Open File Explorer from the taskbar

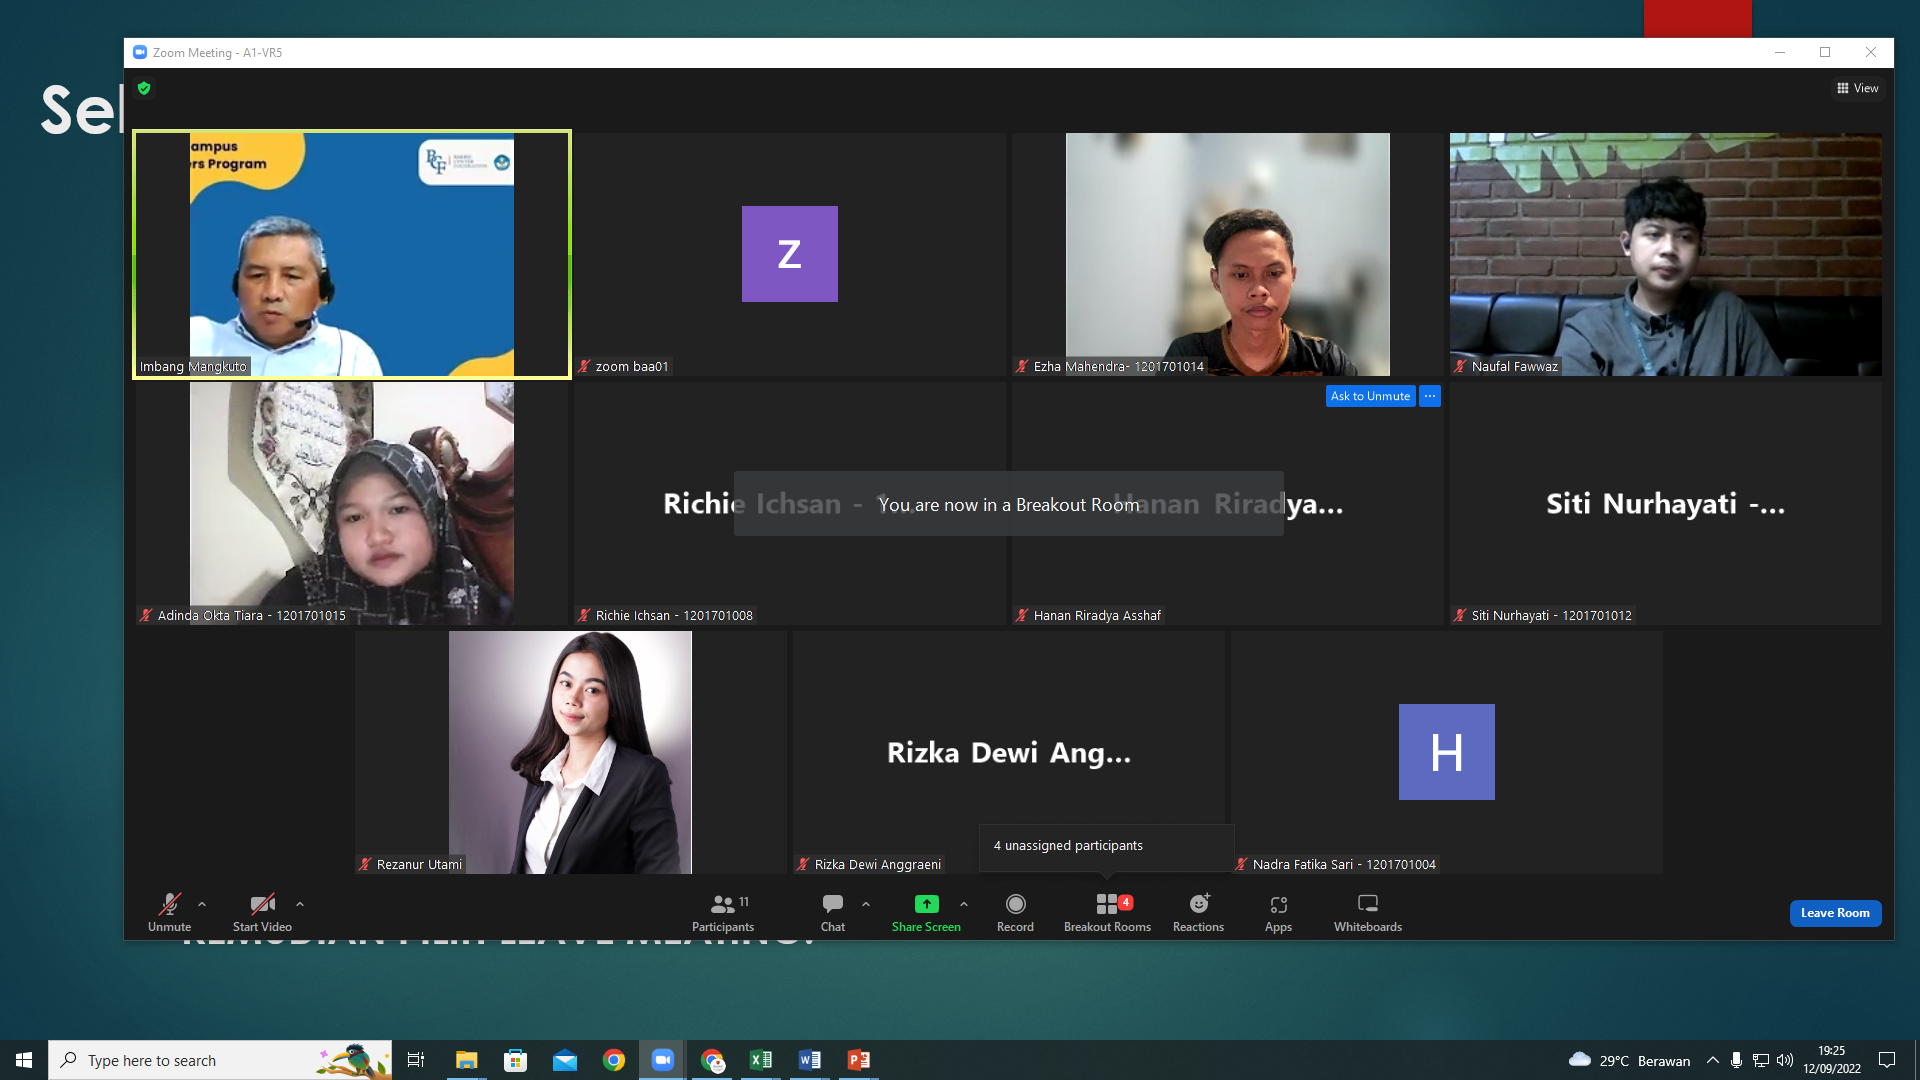point(467,1060)
